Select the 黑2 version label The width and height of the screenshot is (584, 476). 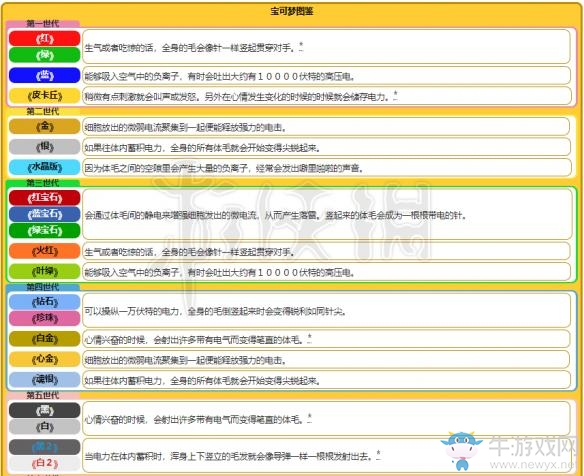[x=45, y=447]
